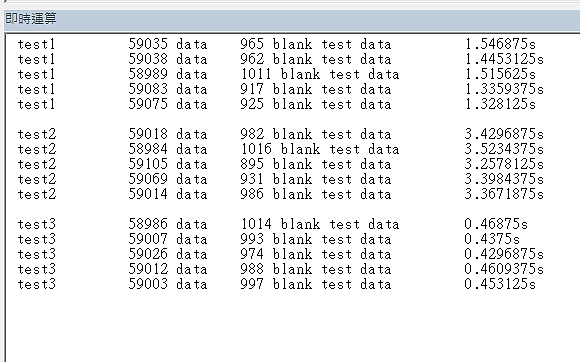Click the 1.546875s timing value
The image size is (580, 362).
(500, 44)
